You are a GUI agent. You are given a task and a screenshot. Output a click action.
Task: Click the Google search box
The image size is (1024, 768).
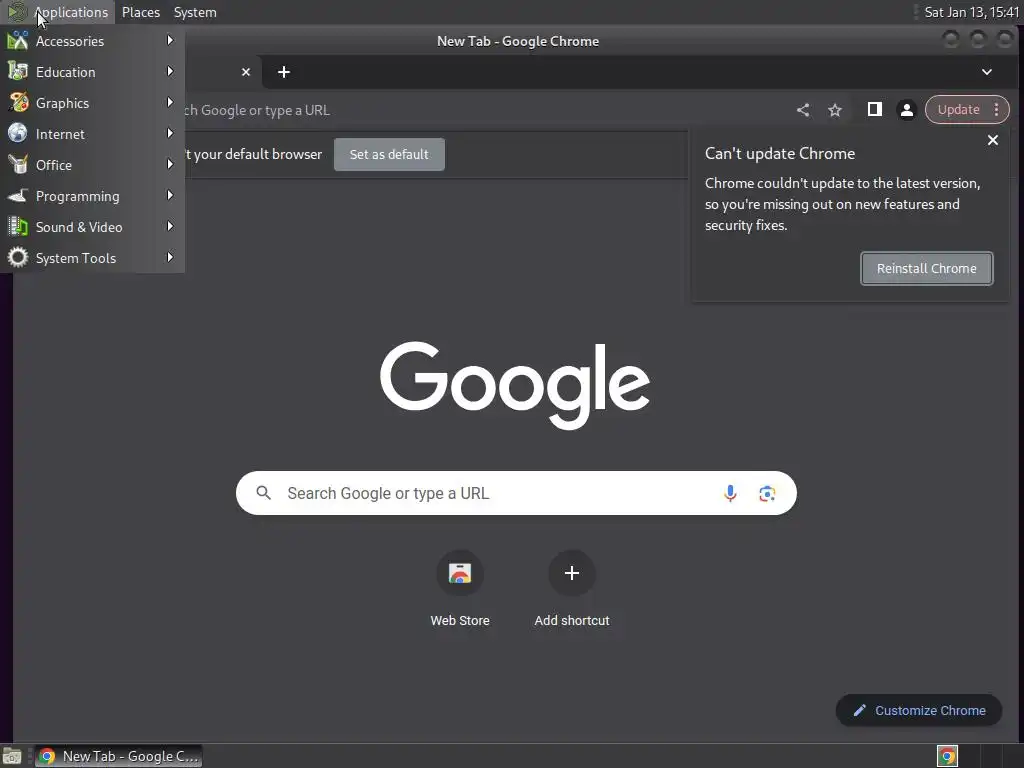(x=516, y=493)
